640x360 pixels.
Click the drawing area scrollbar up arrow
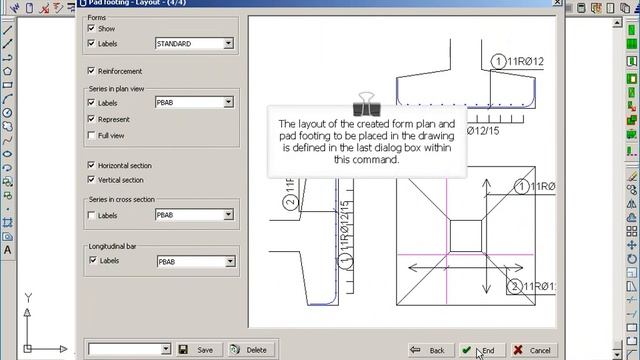pyautogui.click(x=617, y=23)
